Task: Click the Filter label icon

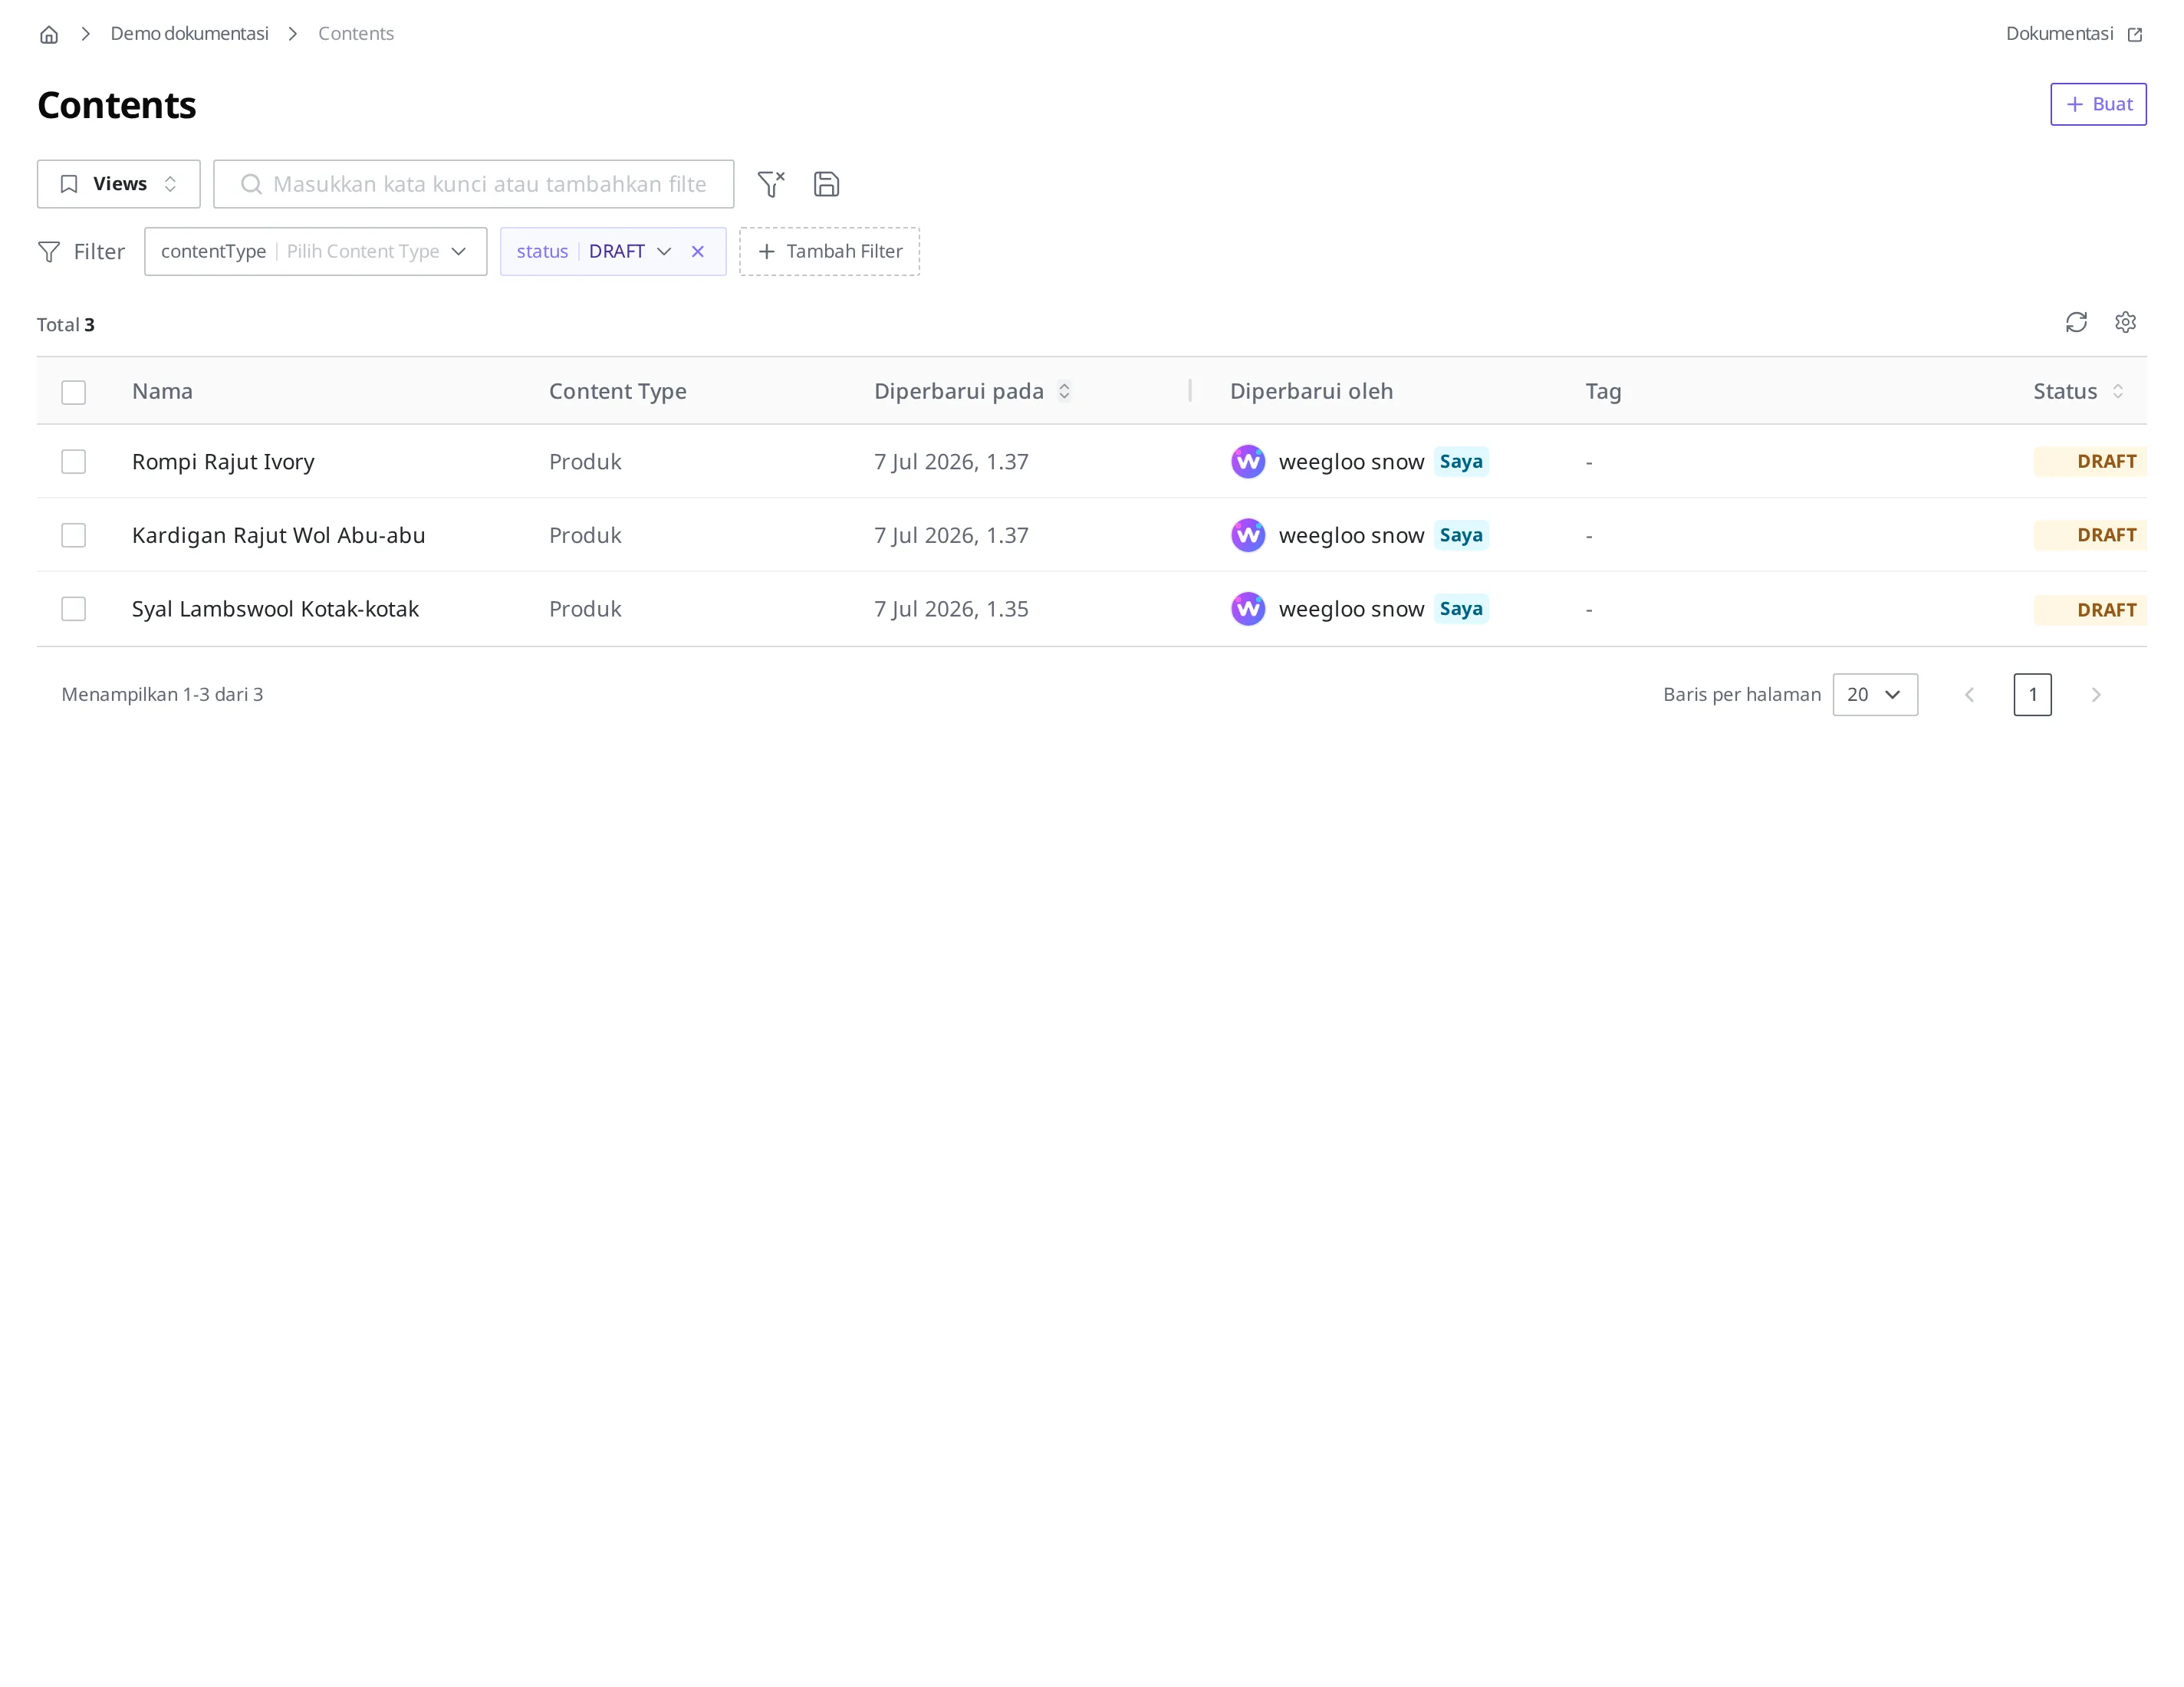Action: tap(49, 252)
